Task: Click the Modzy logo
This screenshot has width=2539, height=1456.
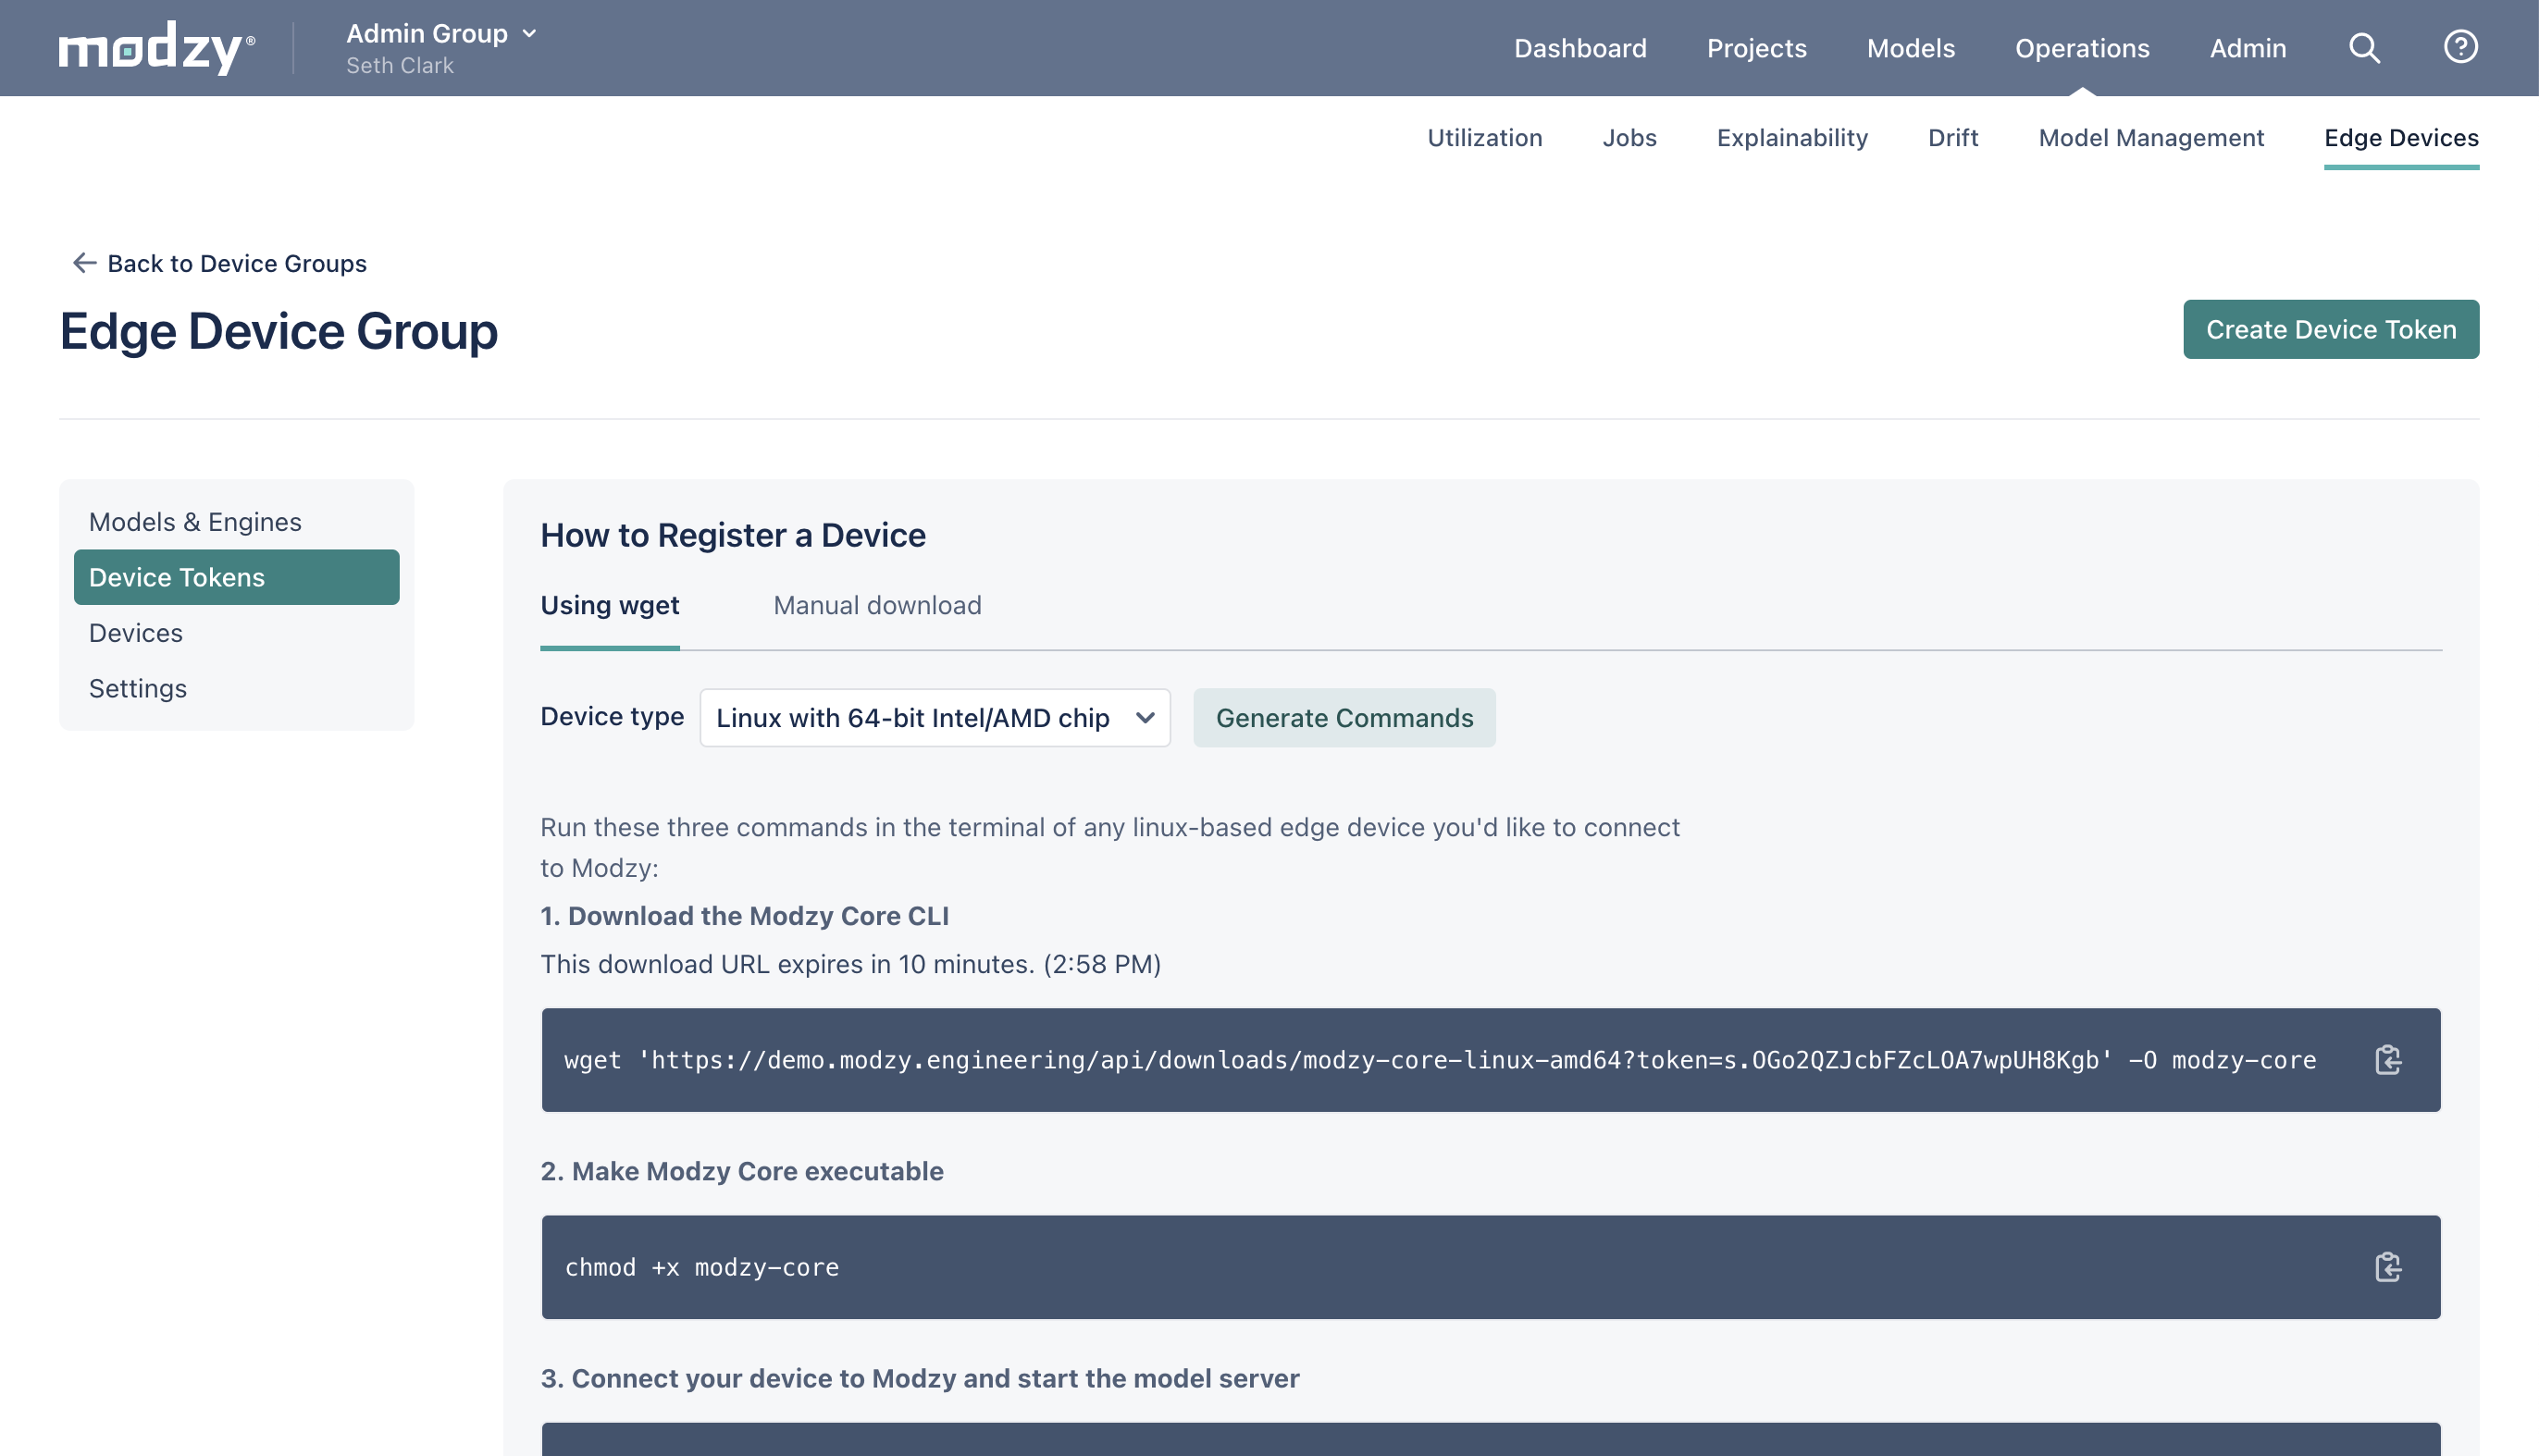Action: point(157,48)
